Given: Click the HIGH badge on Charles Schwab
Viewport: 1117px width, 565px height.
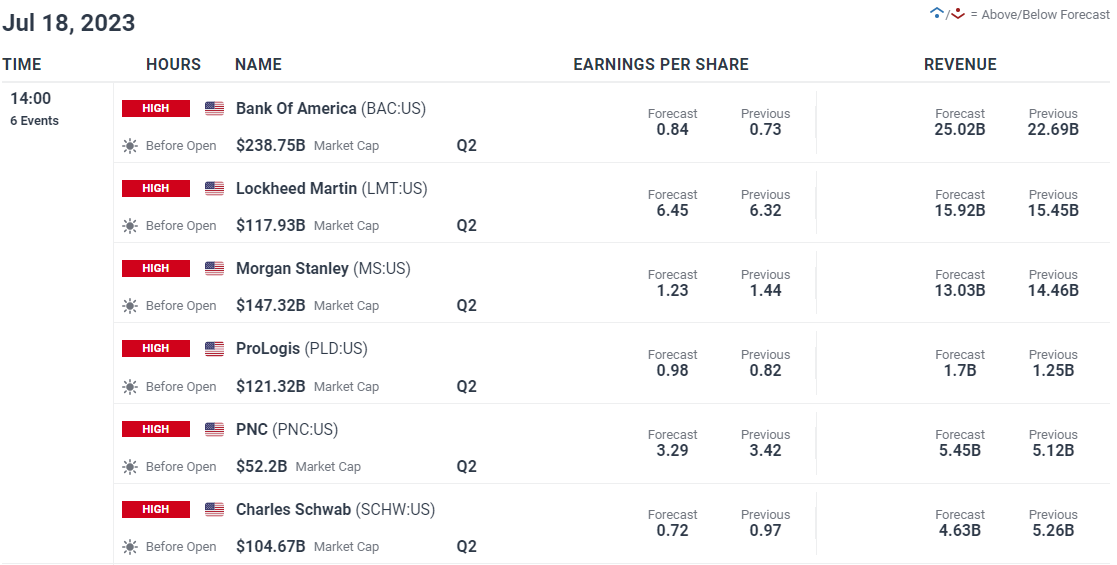Looking at the screenshot, I should tap(156, 509).
